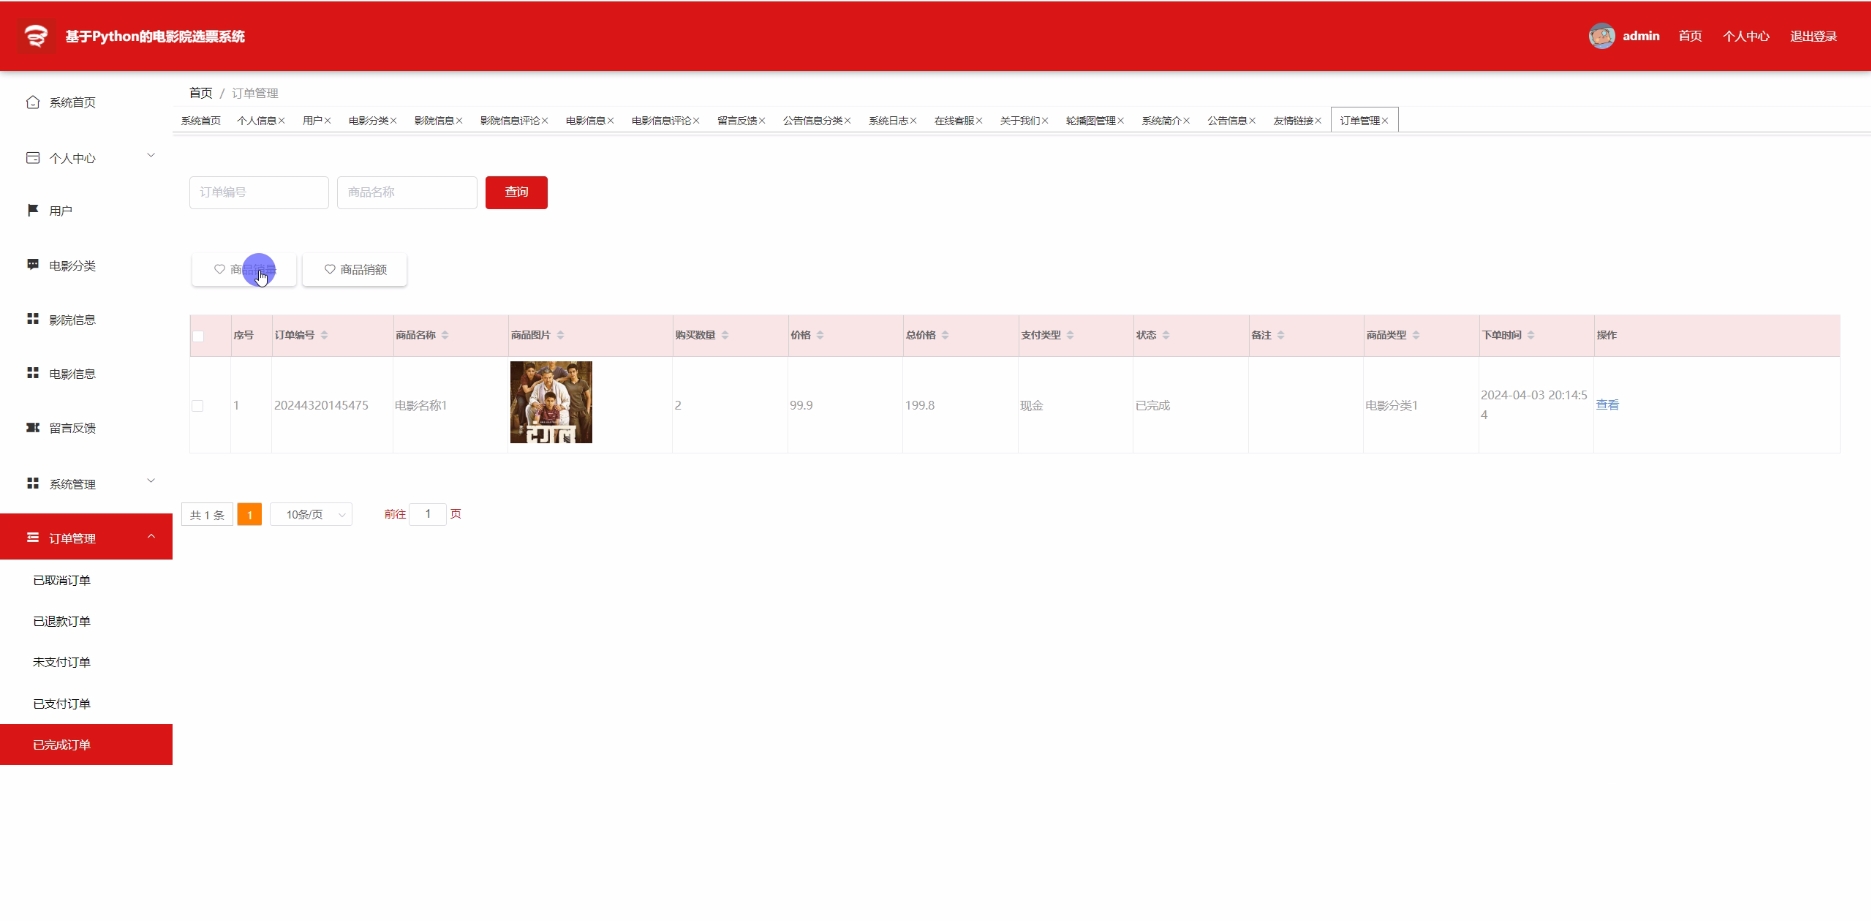Click the 商品销额 chart button
1871x921 pixels.
[x=355, y=270]
